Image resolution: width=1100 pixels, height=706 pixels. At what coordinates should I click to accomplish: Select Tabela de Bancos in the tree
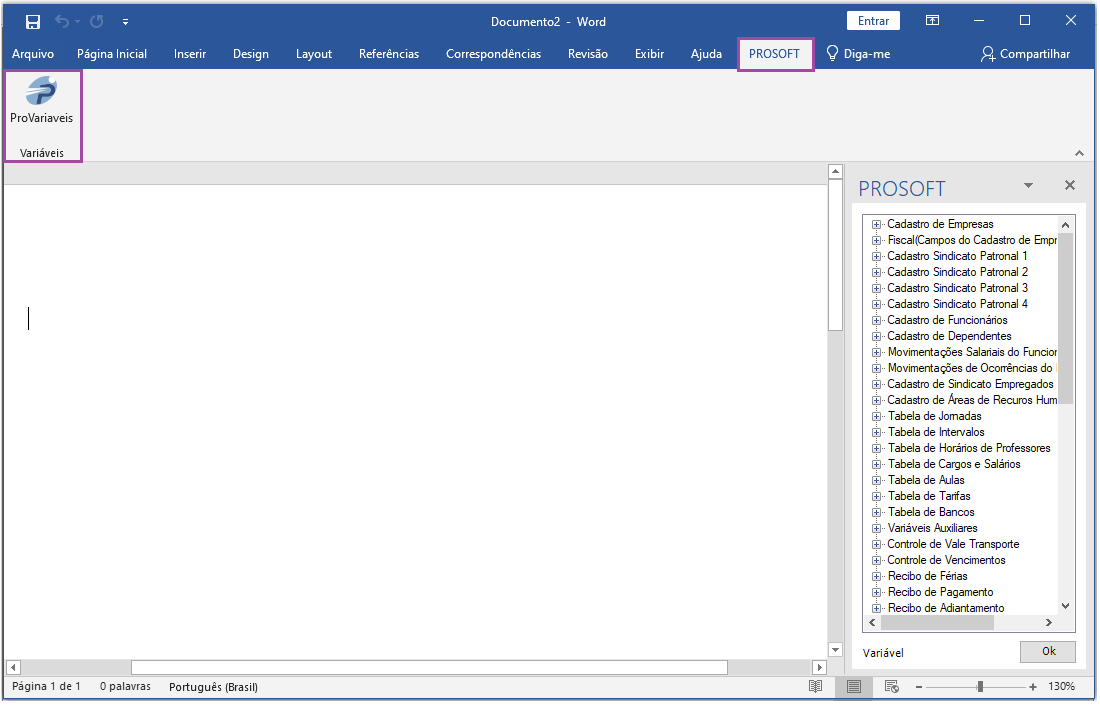(931, 512)
